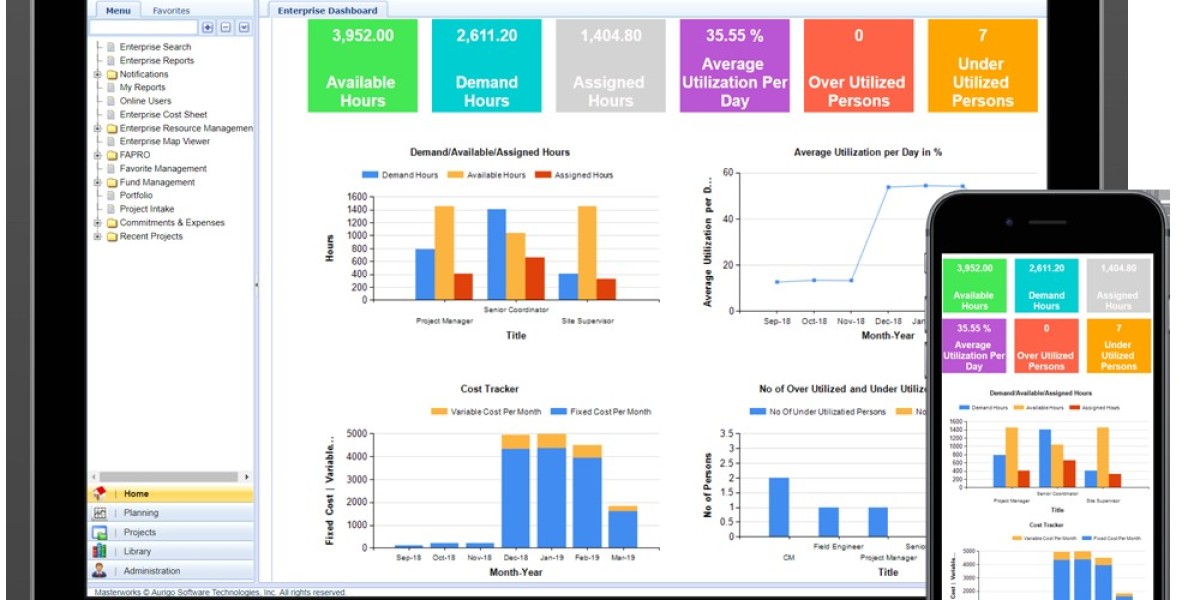Click the Masterworks copyright footer text

[220, 592]
